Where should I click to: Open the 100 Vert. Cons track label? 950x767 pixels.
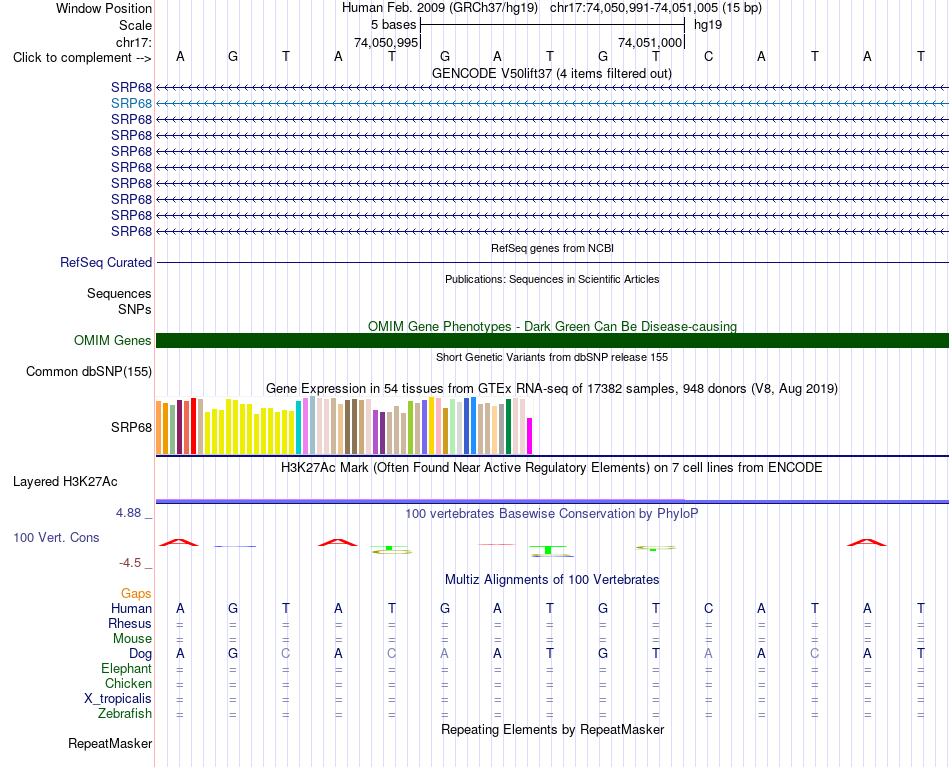[x=56, y=537]
